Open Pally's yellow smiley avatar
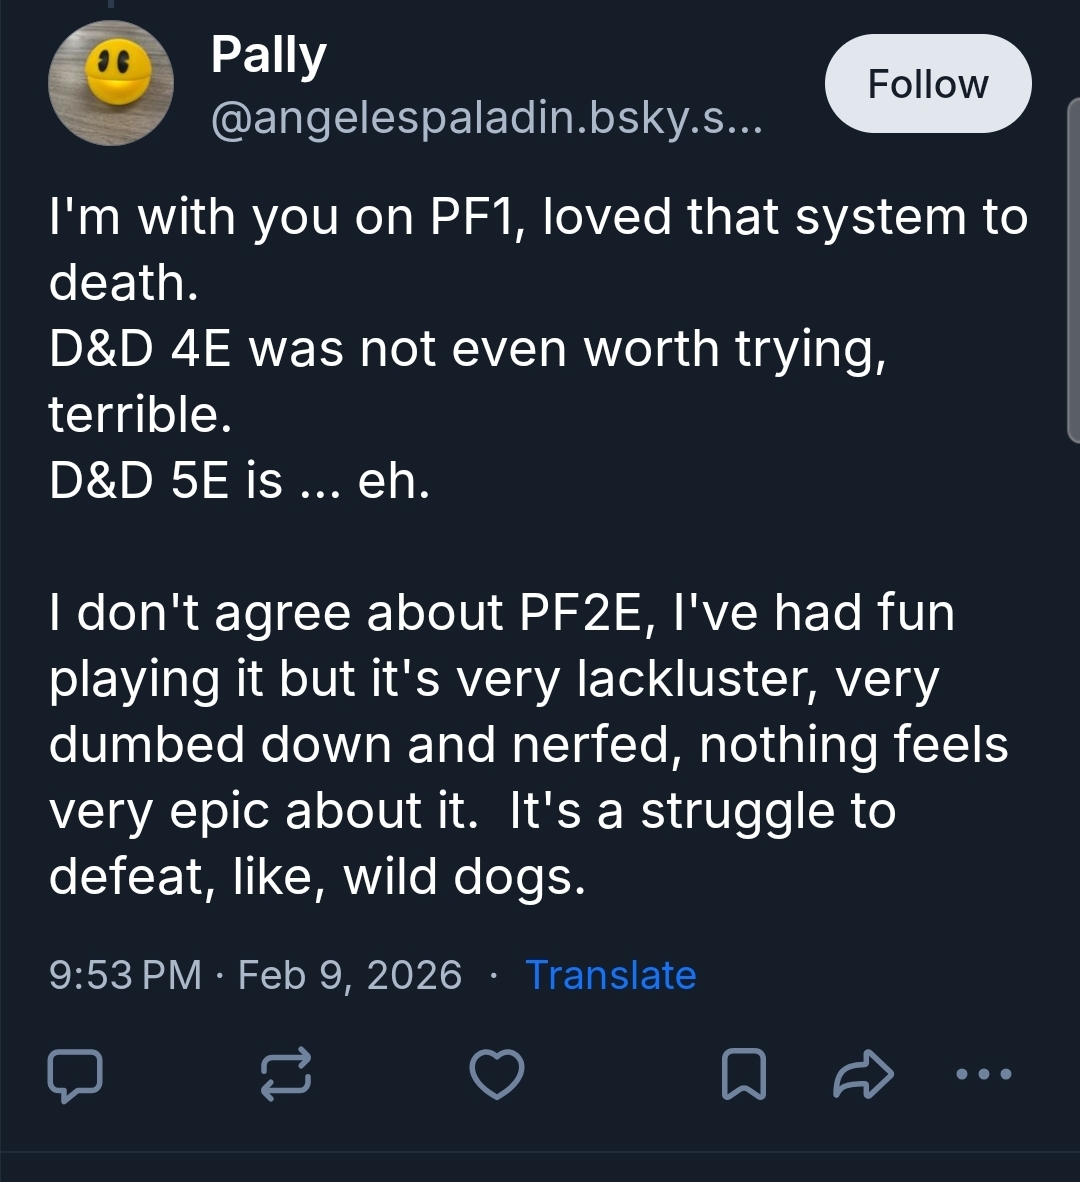Viewport: 1080px width, 1182px height. pyautogui.click(x=111, y=84)
